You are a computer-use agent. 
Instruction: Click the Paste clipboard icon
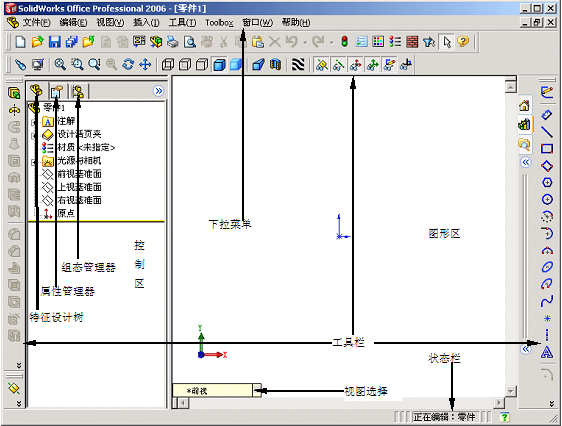(257, 42)
